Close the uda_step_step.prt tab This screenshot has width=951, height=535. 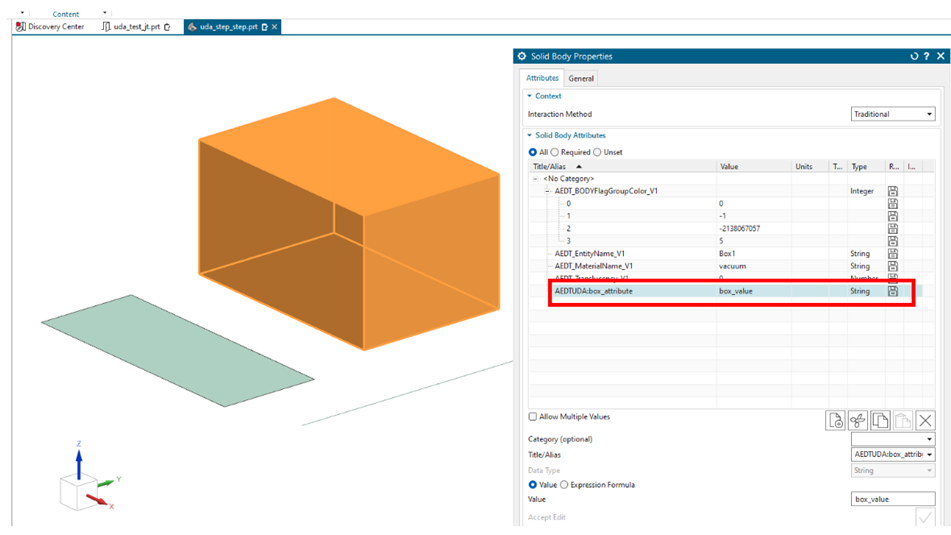click(x=275, y=27)
